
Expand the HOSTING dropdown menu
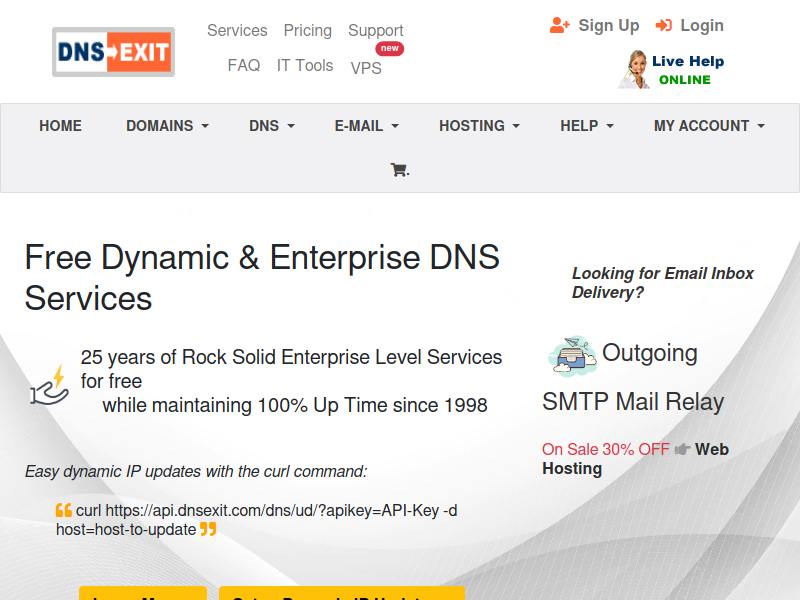tap(479, 126)
